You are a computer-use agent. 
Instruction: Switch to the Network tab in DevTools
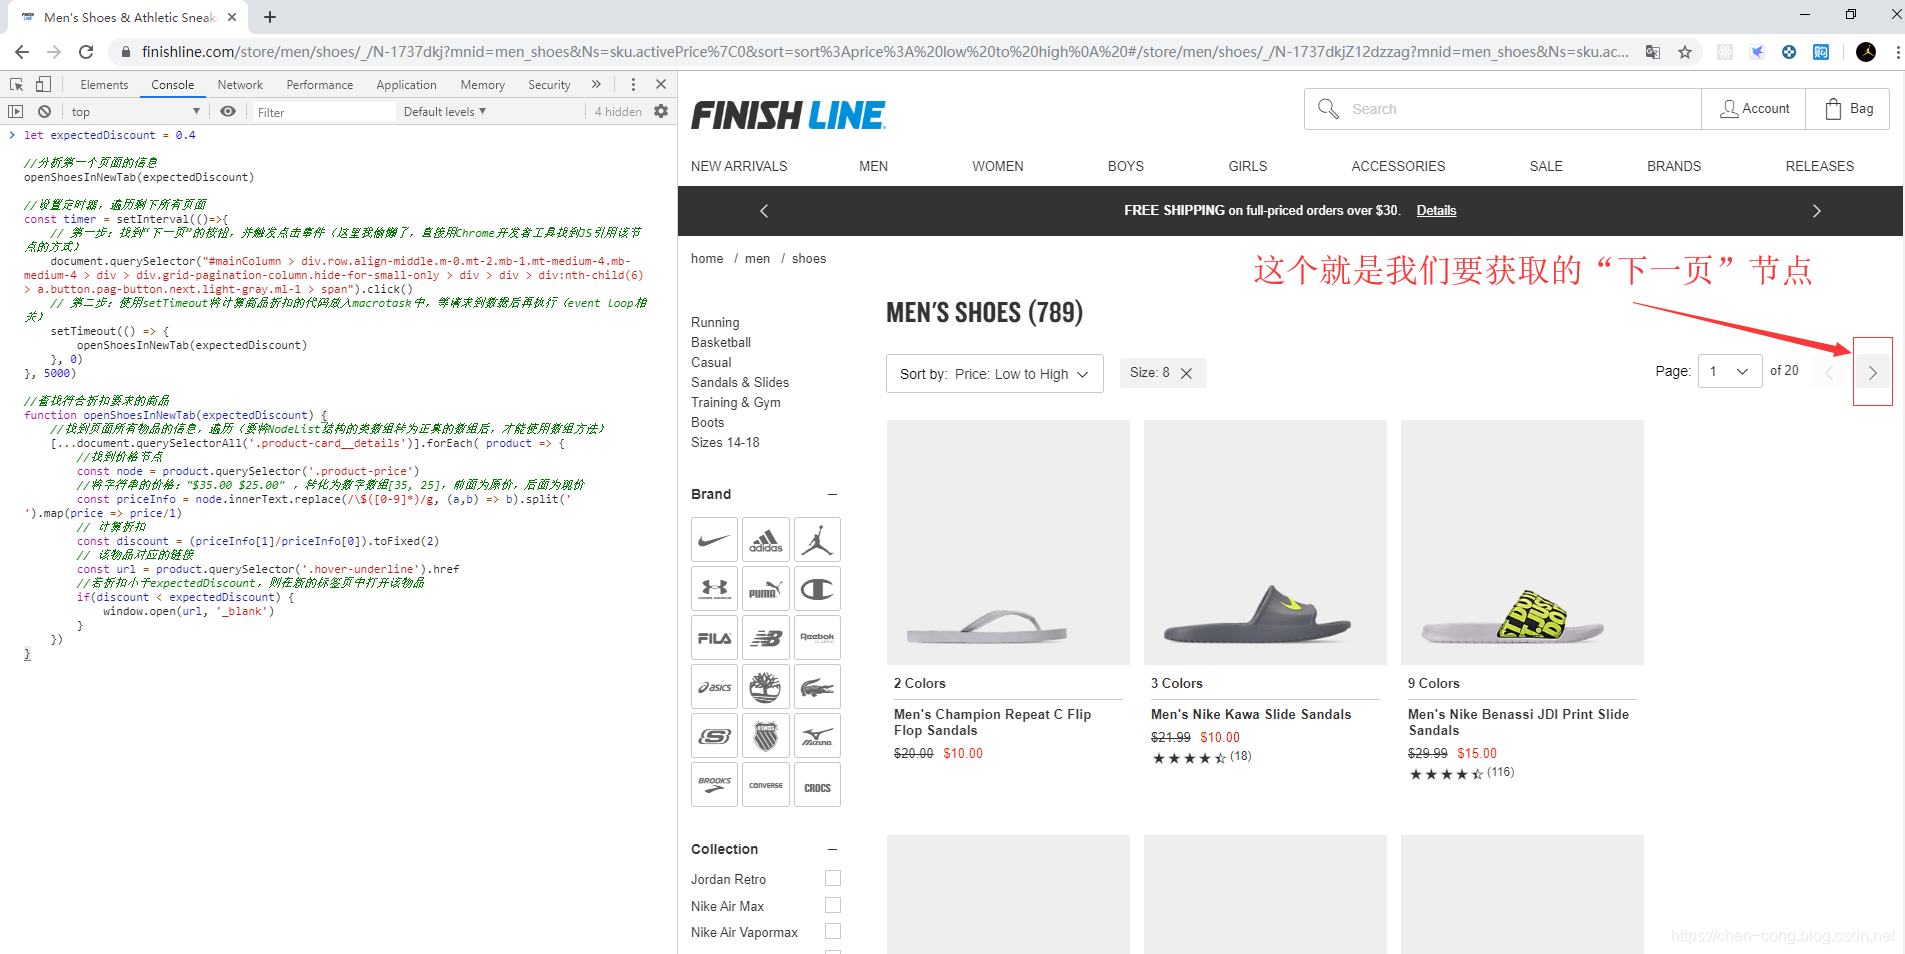(x=240, y=85)
